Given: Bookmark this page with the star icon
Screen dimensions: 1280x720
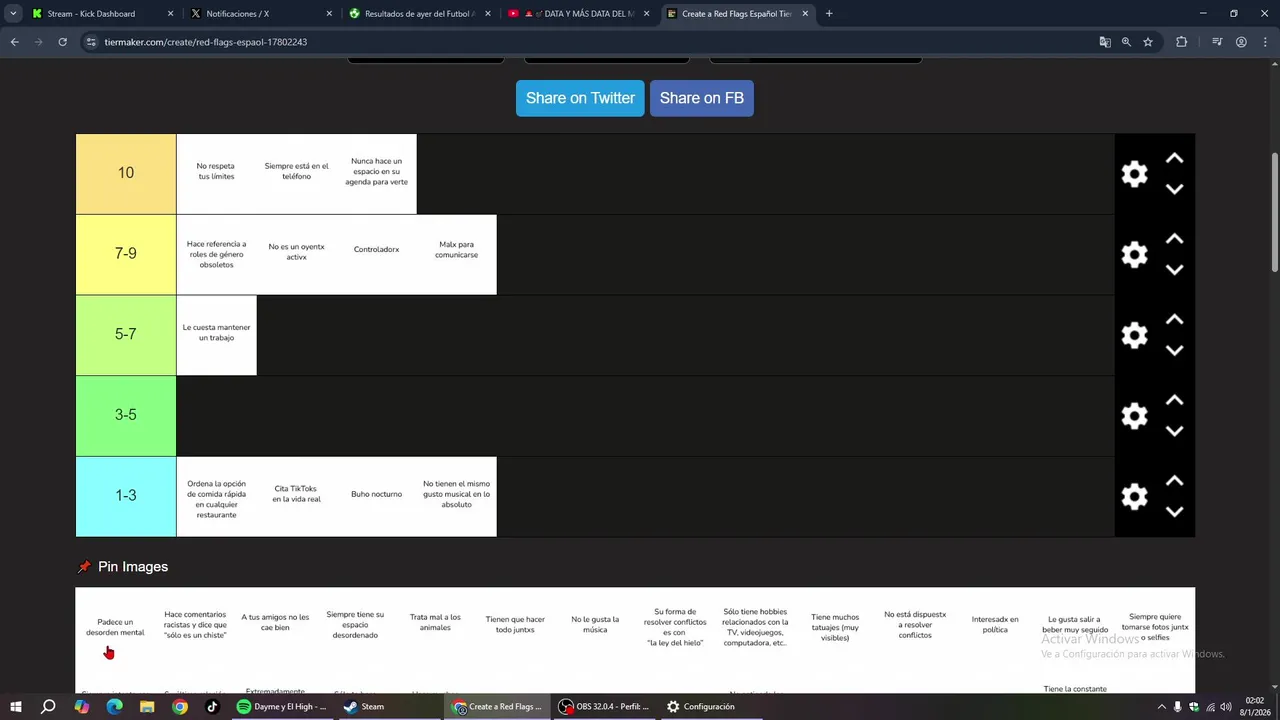Looking at the screenshot, I should tap(1148, 42).
